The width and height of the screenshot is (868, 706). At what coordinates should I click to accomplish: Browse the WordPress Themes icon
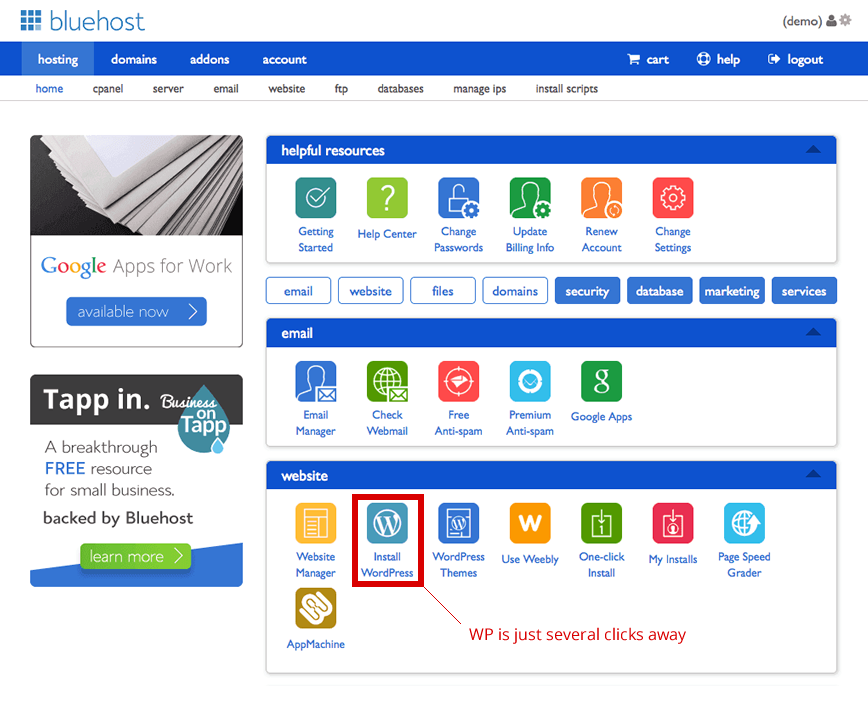[458, 523]
